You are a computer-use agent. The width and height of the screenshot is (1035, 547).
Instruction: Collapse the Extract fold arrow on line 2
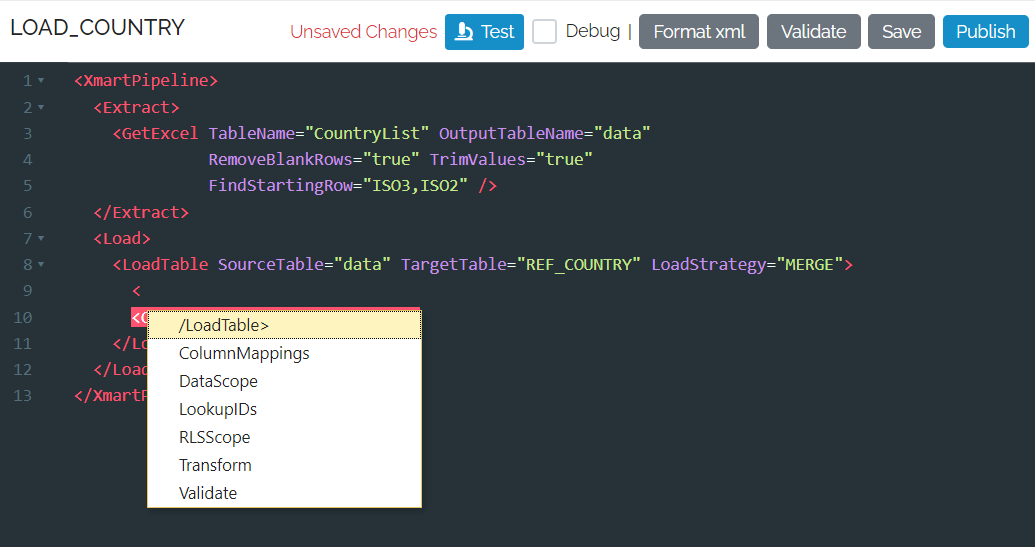tap(41, 107)
